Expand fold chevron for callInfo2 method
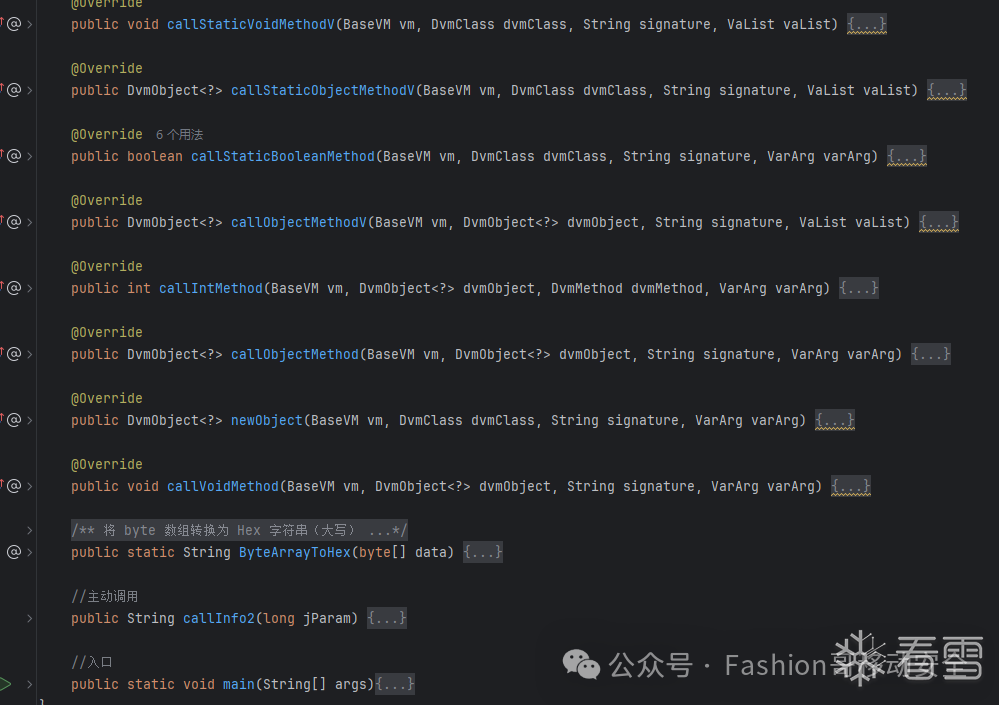The height and width of the screenshot is (705, 999). point(29,618)
